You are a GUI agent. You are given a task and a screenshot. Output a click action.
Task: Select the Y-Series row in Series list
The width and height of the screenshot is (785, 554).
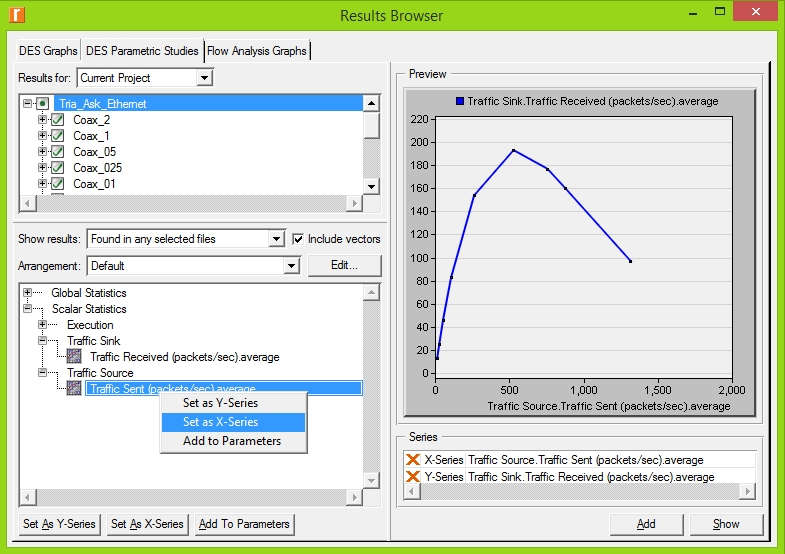(579, 476)
